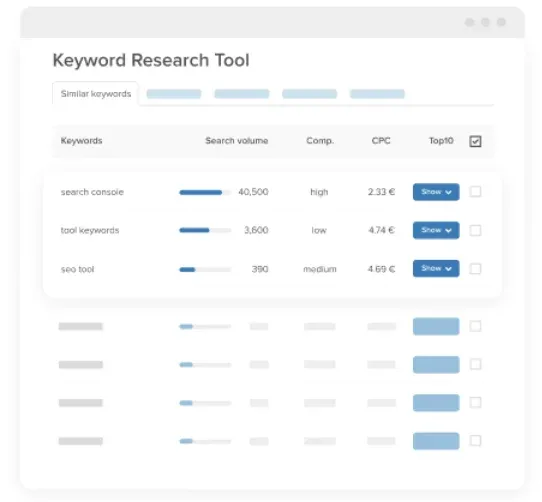Expand Show dropdown for search console

(436, 192)
